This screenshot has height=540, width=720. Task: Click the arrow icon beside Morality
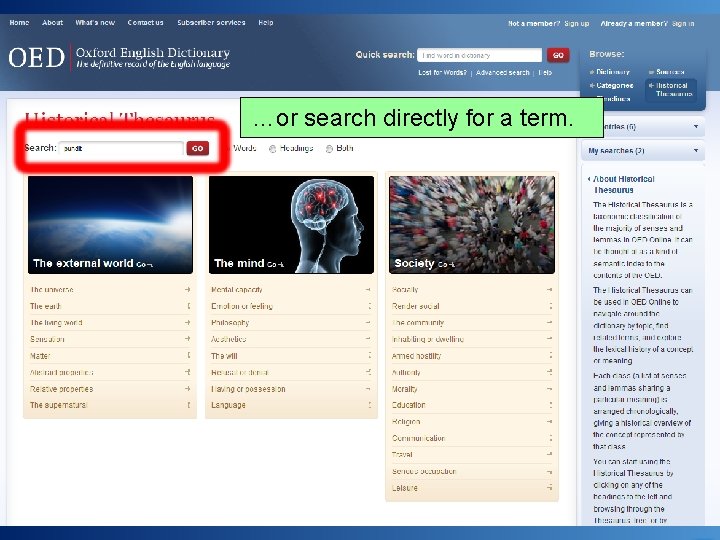(x=550, y=388)
